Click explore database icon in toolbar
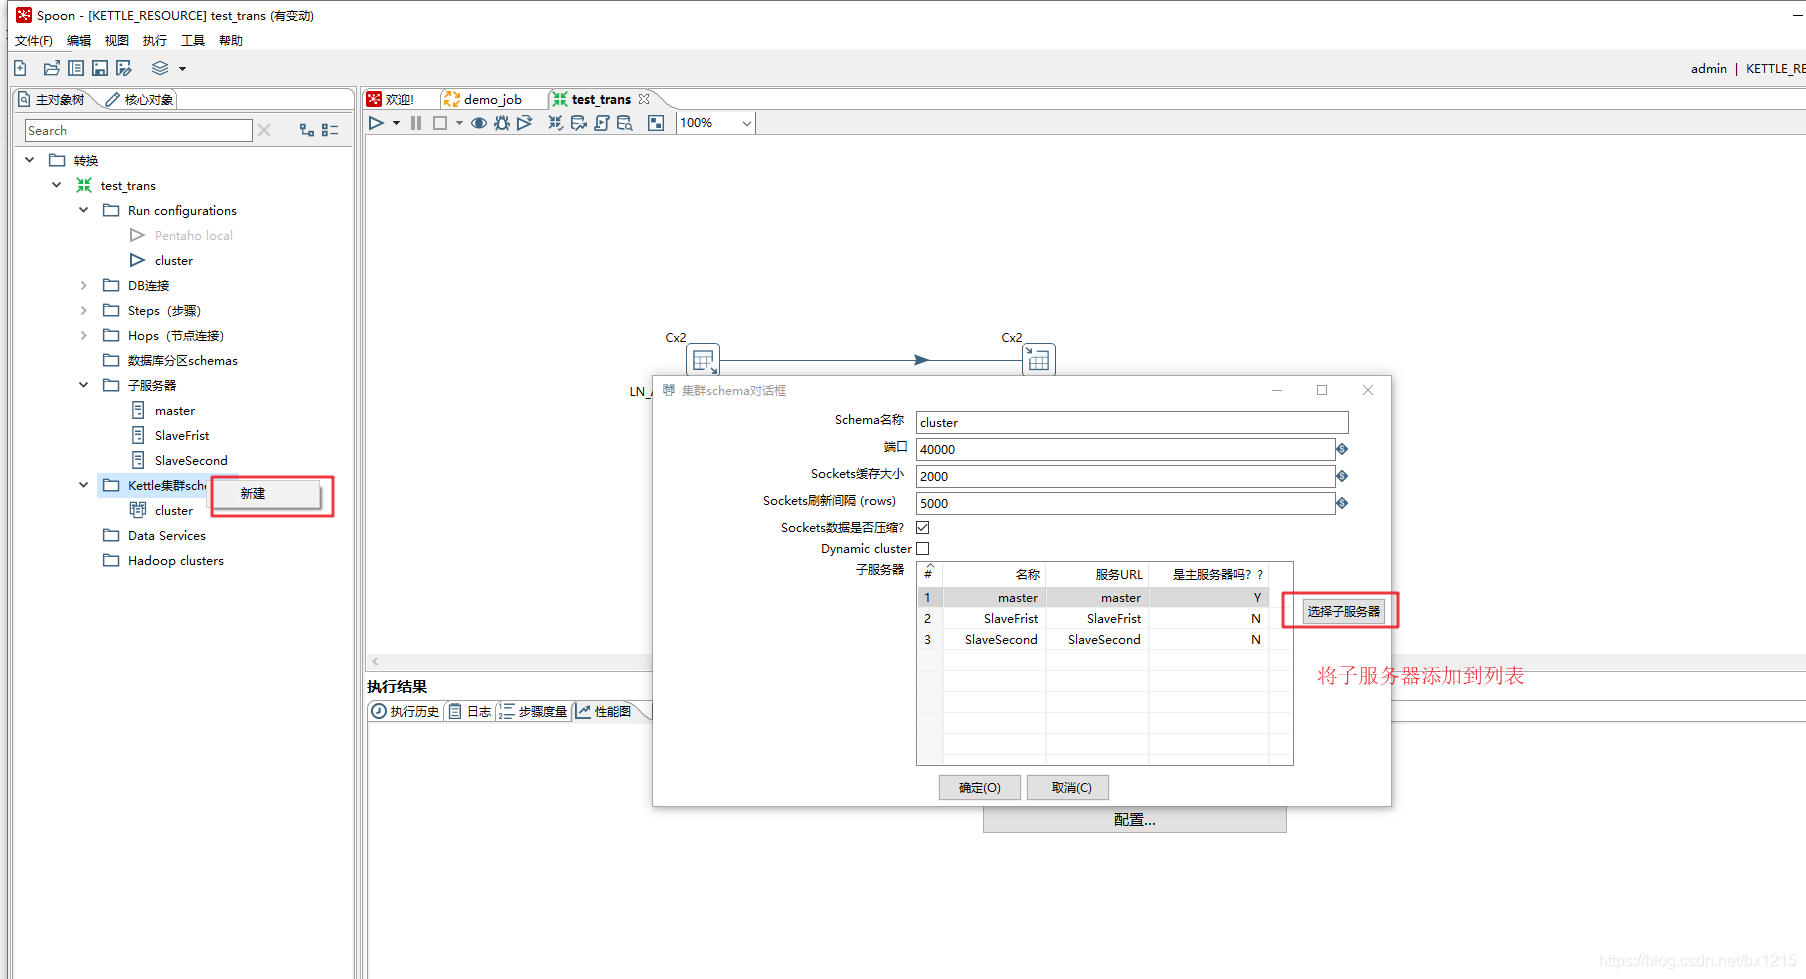The width and height of the screenshot is (1806, 979). pos(625,123)
